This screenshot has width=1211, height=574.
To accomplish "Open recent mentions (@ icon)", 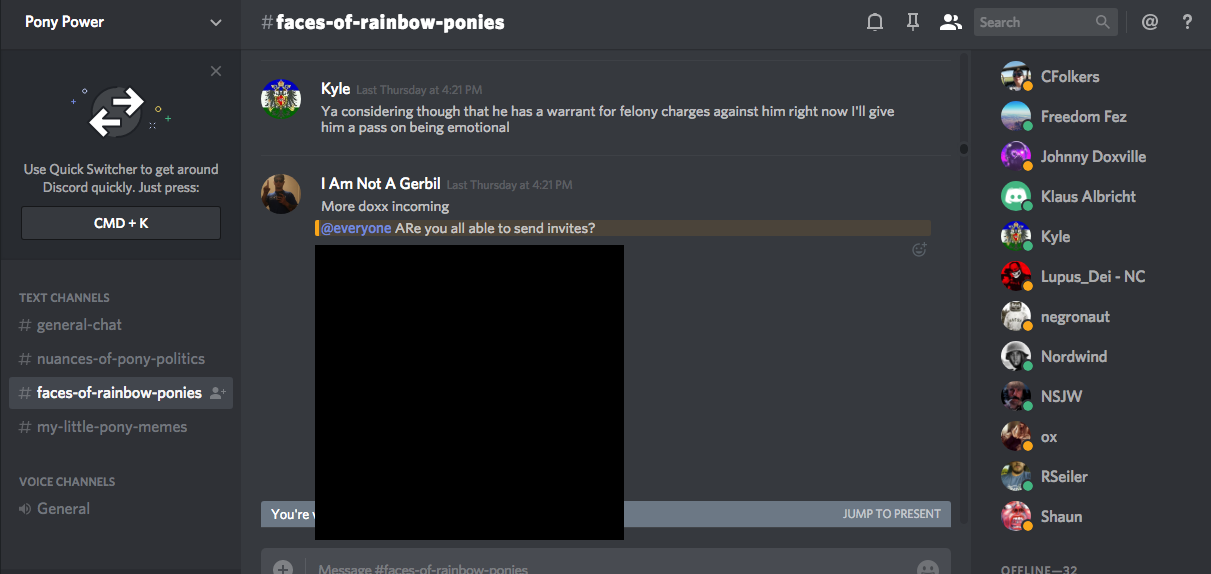I will click(x=1150, y=22).
